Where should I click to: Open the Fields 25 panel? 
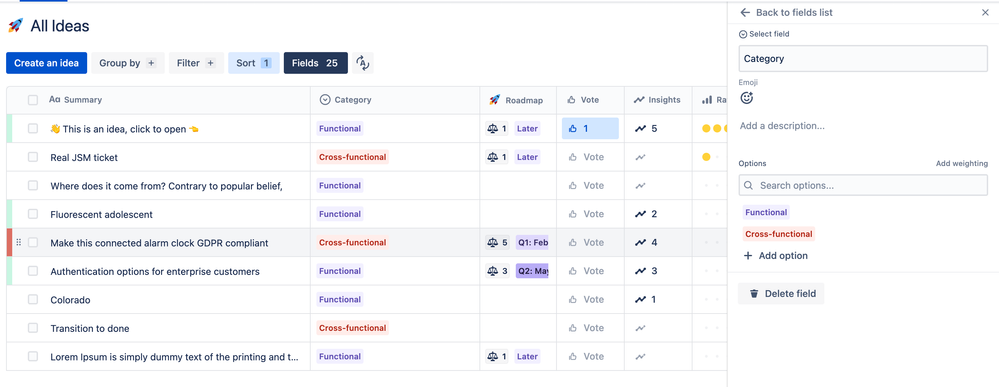[x=315, y=63]
